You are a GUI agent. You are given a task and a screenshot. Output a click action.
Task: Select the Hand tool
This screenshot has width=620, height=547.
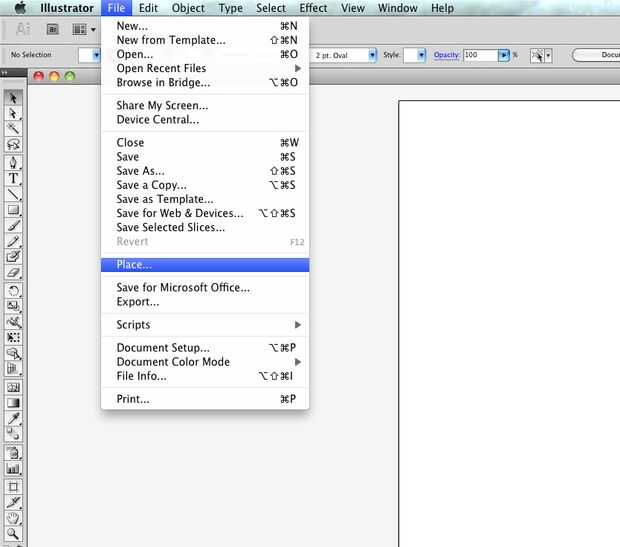tap(13, 518)
